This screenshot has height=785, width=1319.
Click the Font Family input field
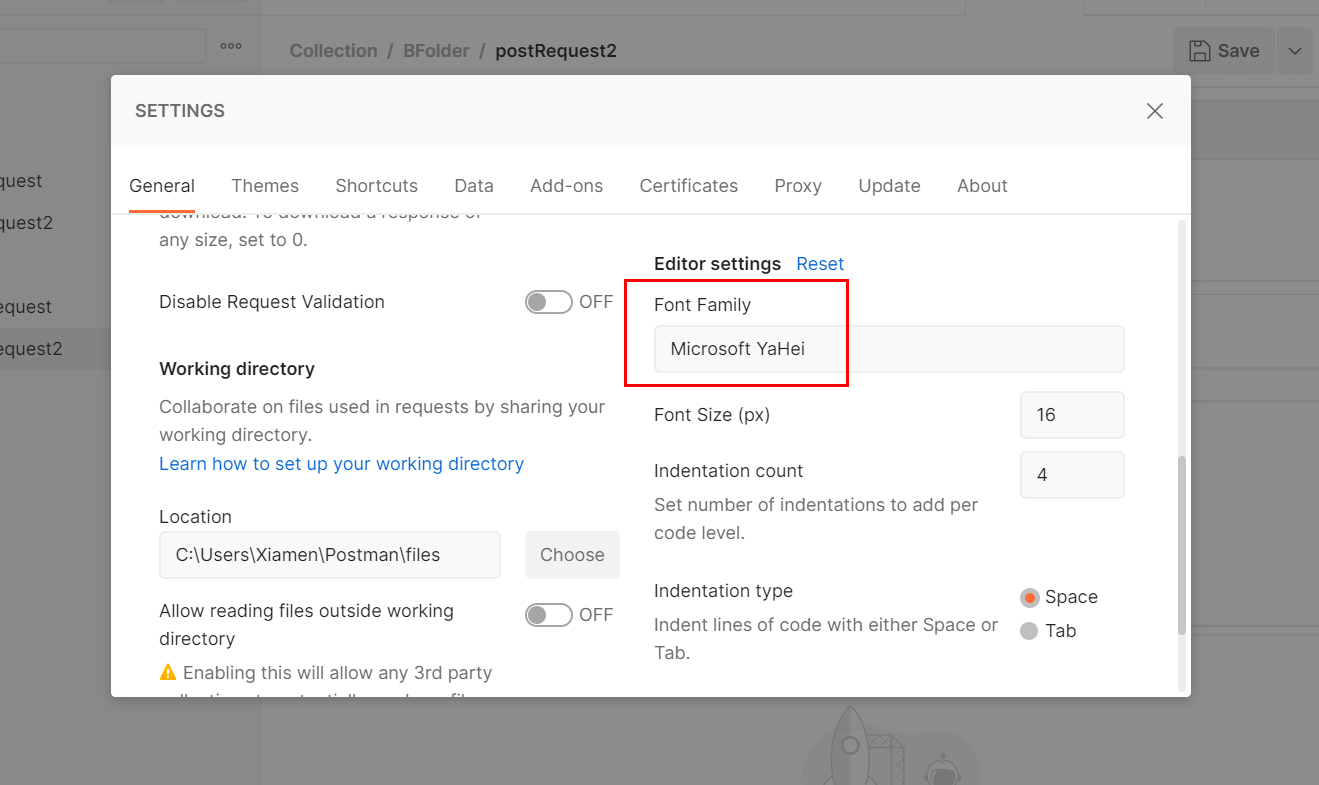click(889, 349)
